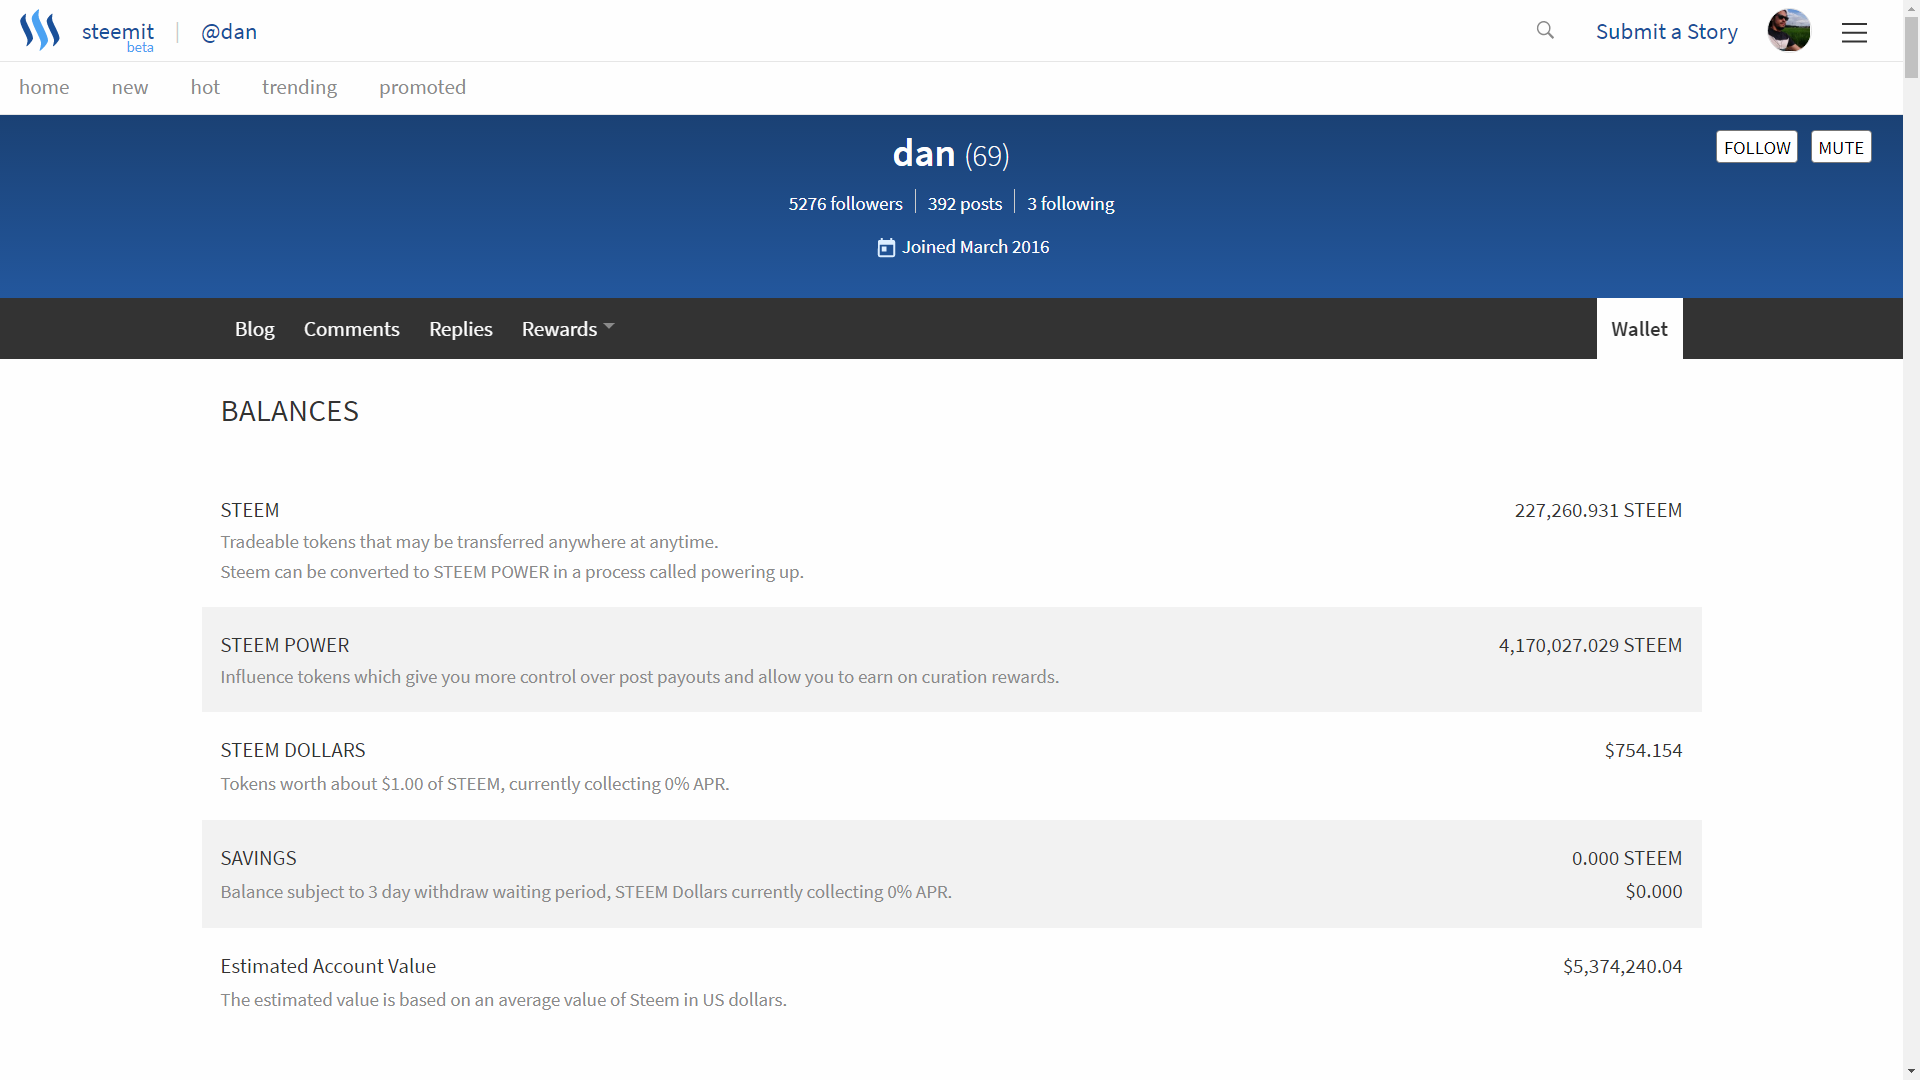The width and height of the screenshot is (1920, 1080).
Task: View the 392 posts link
Action: (x=964, y=203)
